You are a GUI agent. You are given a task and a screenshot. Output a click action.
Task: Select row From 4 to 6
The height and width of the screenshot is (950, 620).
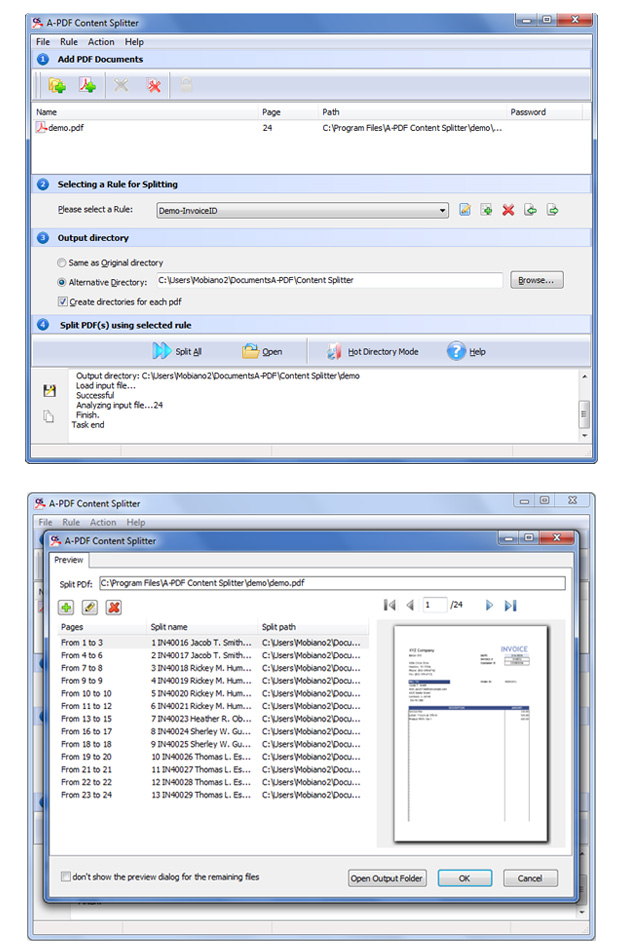pyautogui.click(x=212, y=655)
